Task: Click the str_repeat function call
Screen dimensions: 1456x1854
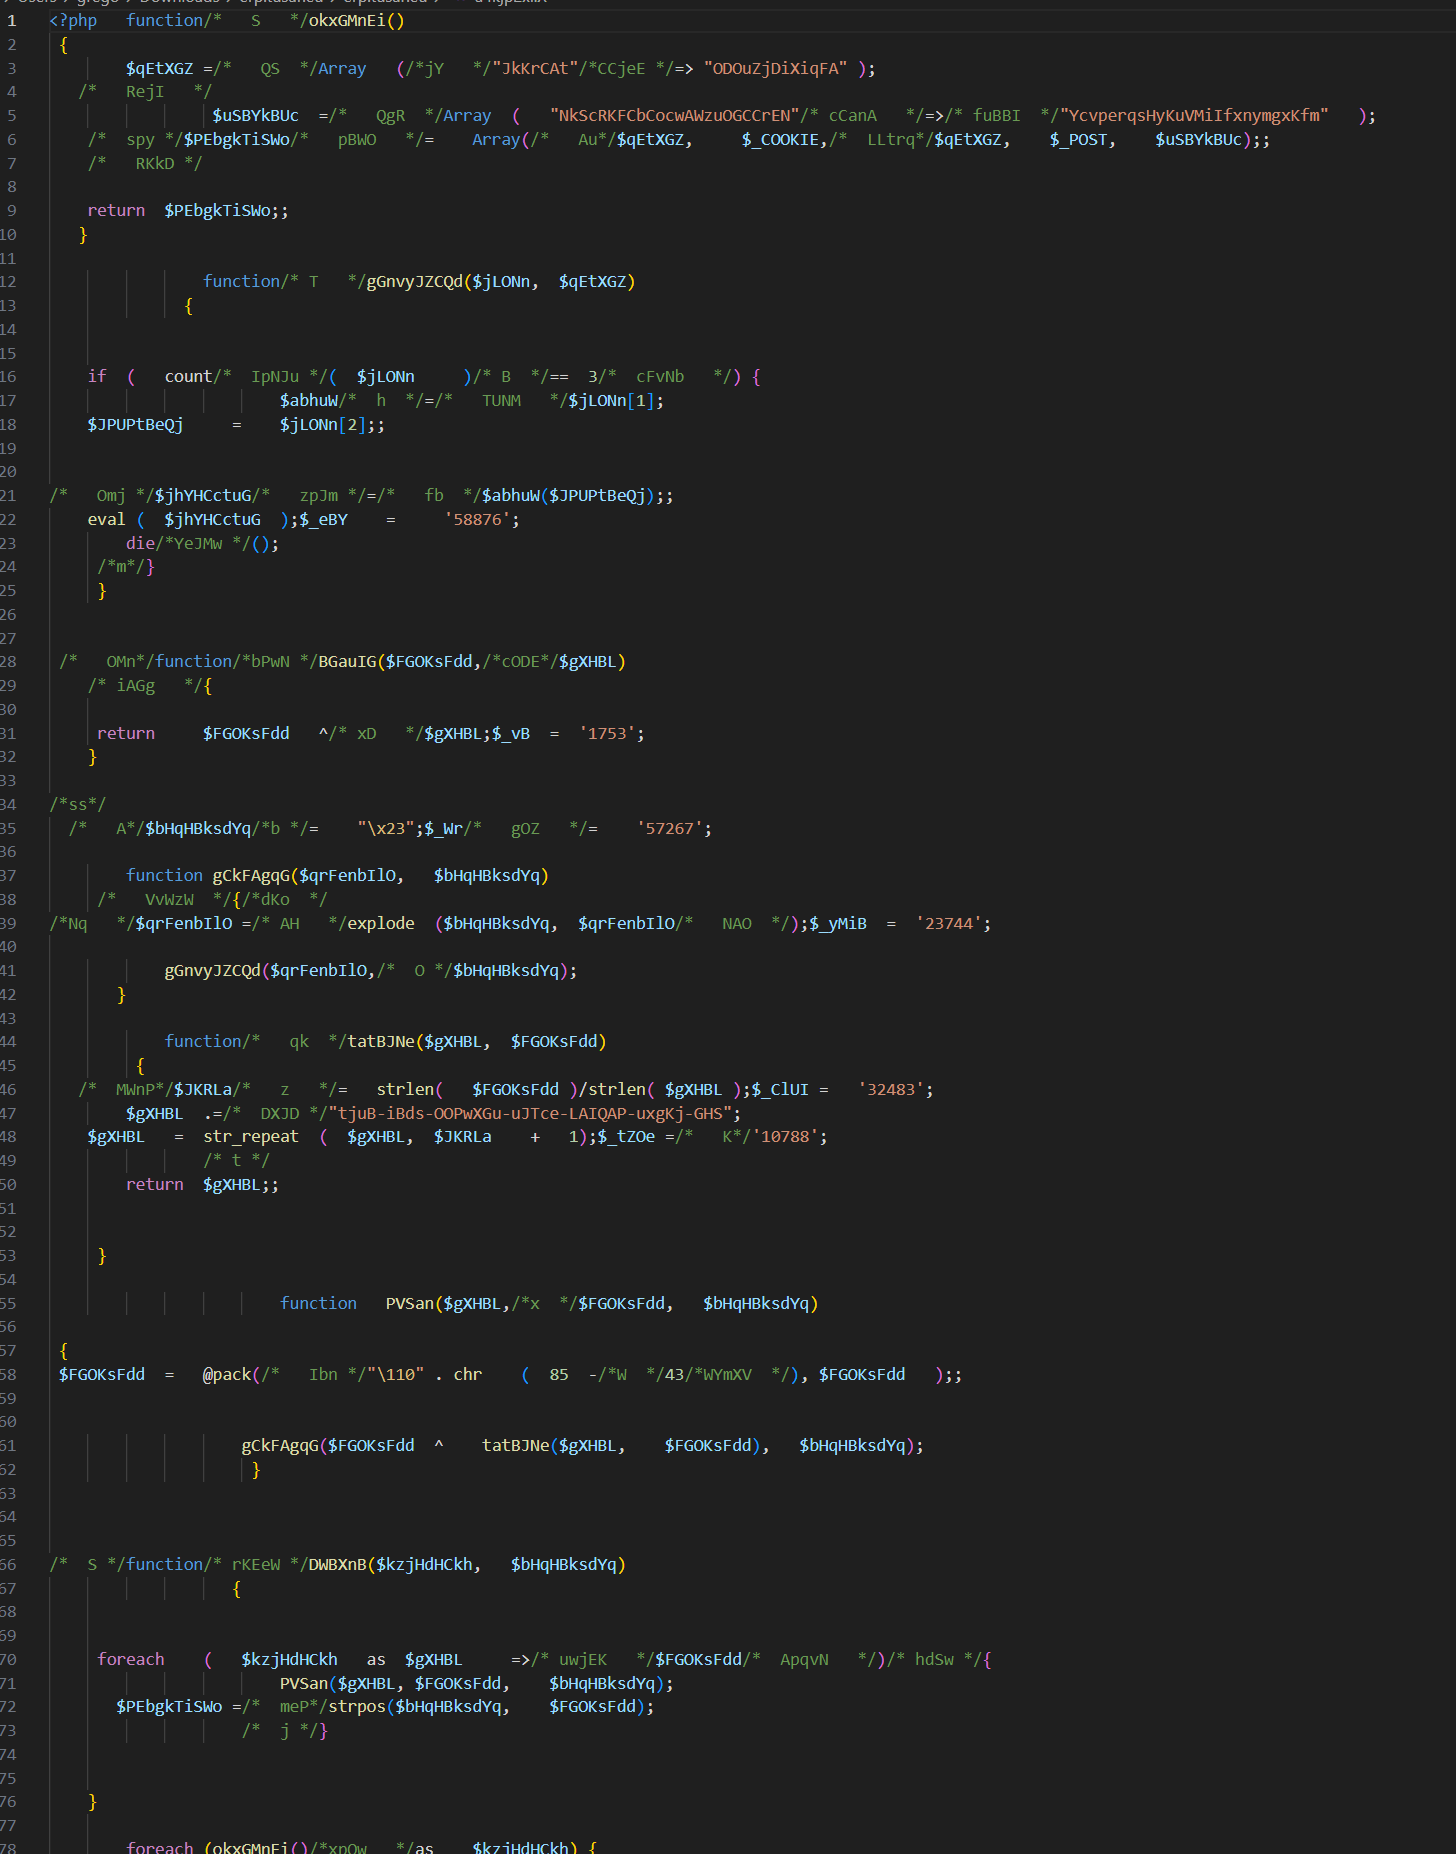Action: click(251, 1136)
